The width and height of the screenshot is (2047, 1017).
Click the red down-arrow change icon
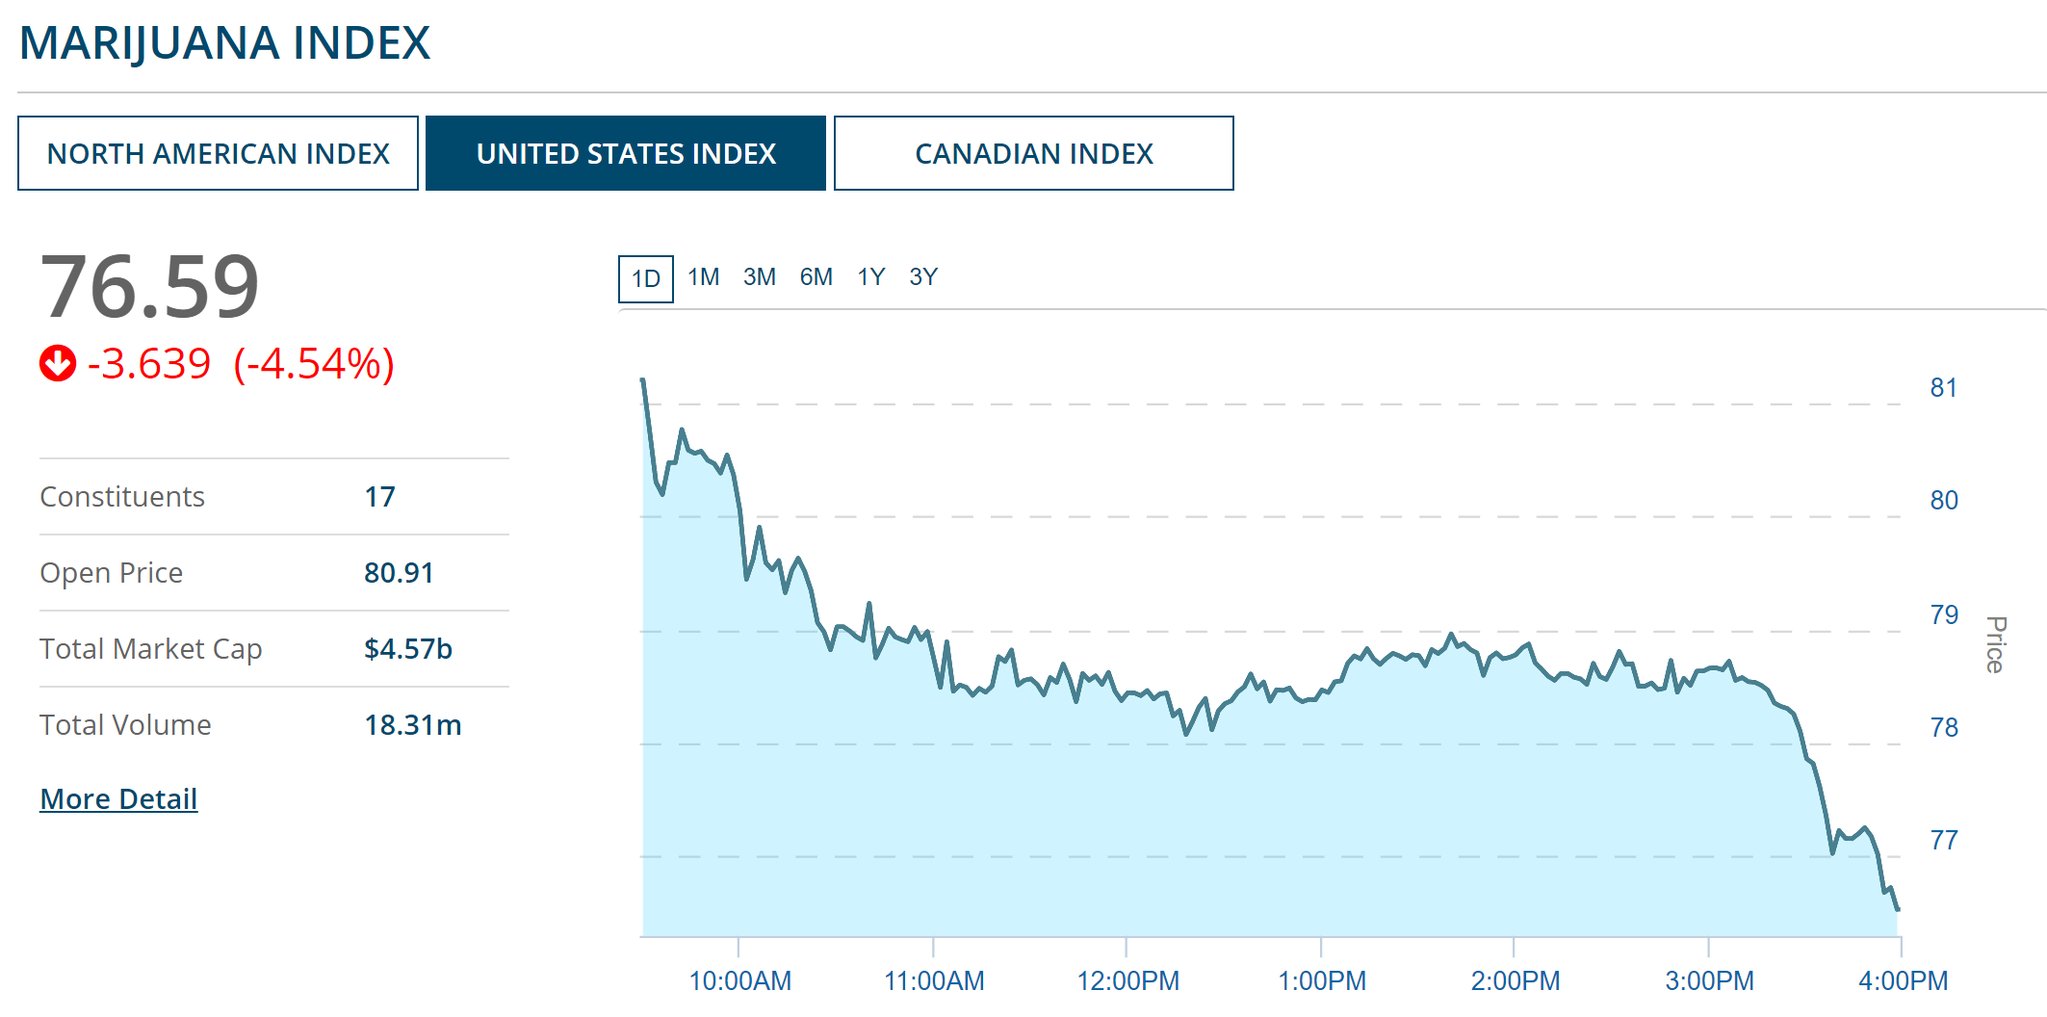click(57, 364)
